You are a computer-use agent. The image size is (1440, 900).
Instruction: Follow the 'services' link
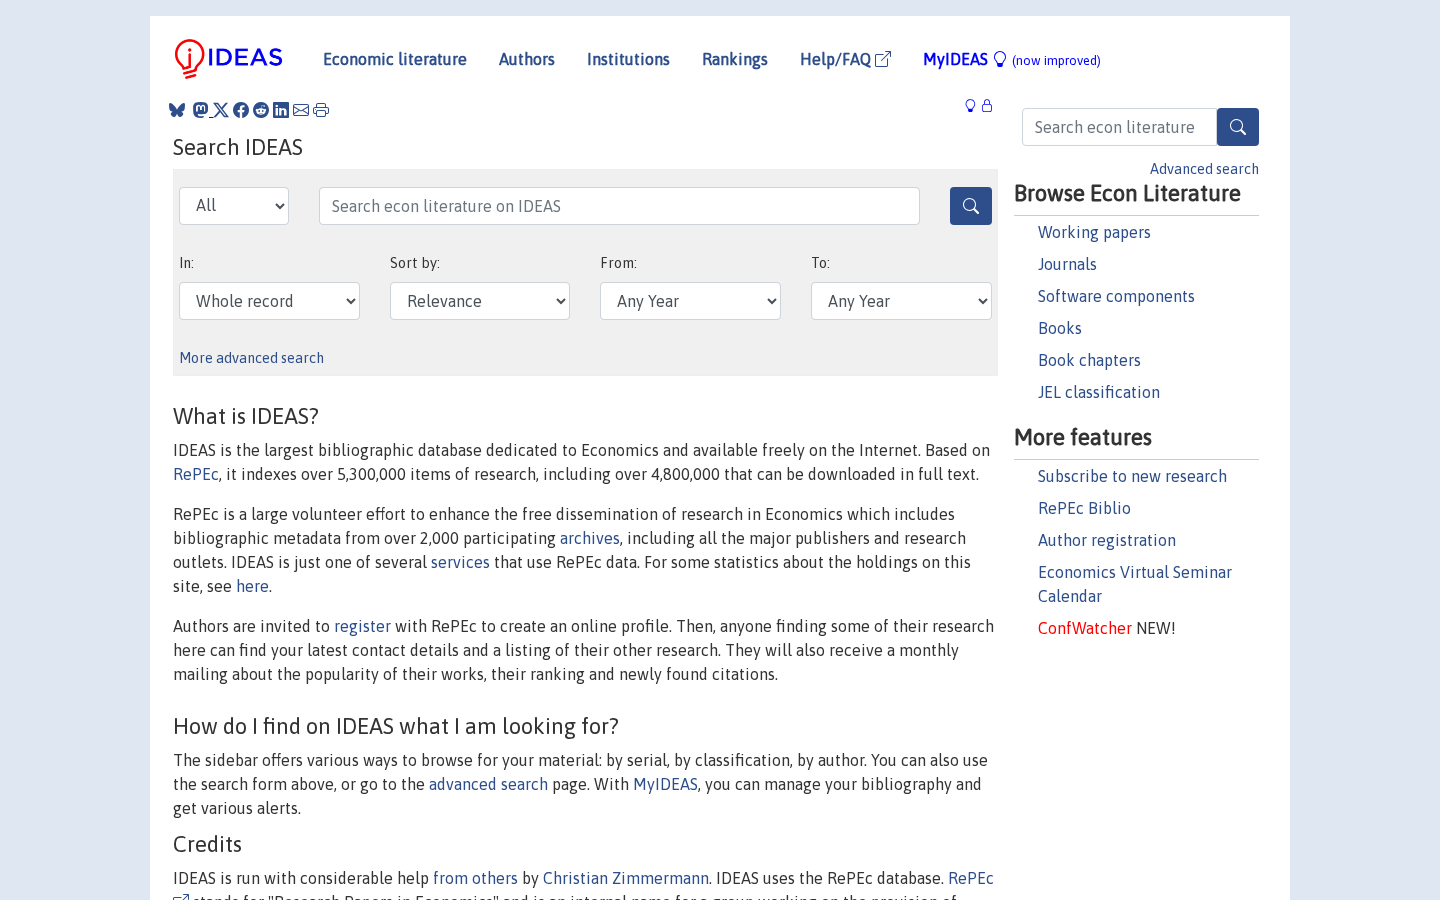[x=460, y=562]
